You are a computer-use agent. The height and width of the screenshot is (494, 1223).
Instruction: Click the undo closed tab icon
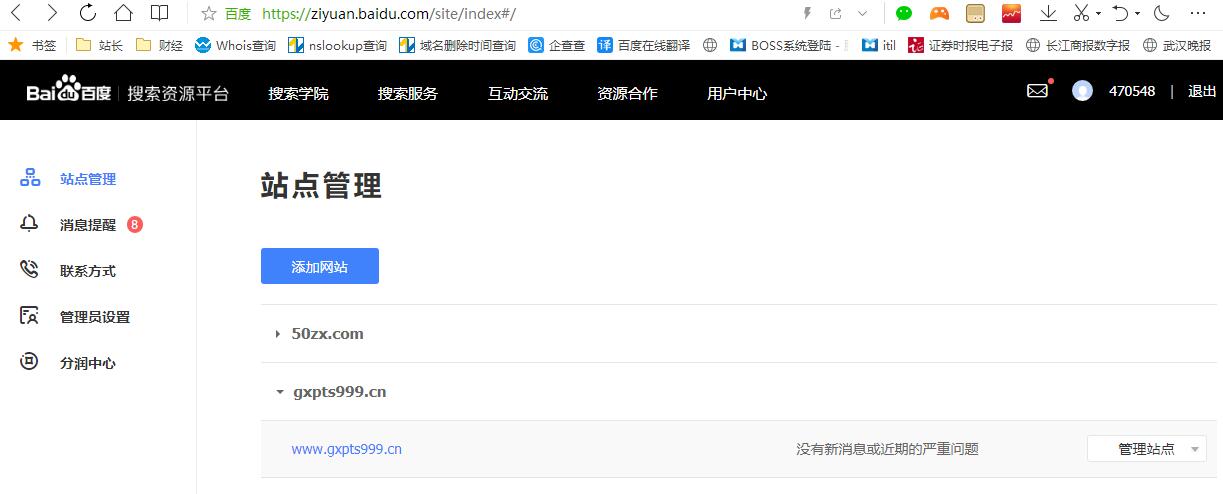(1120, 13)
